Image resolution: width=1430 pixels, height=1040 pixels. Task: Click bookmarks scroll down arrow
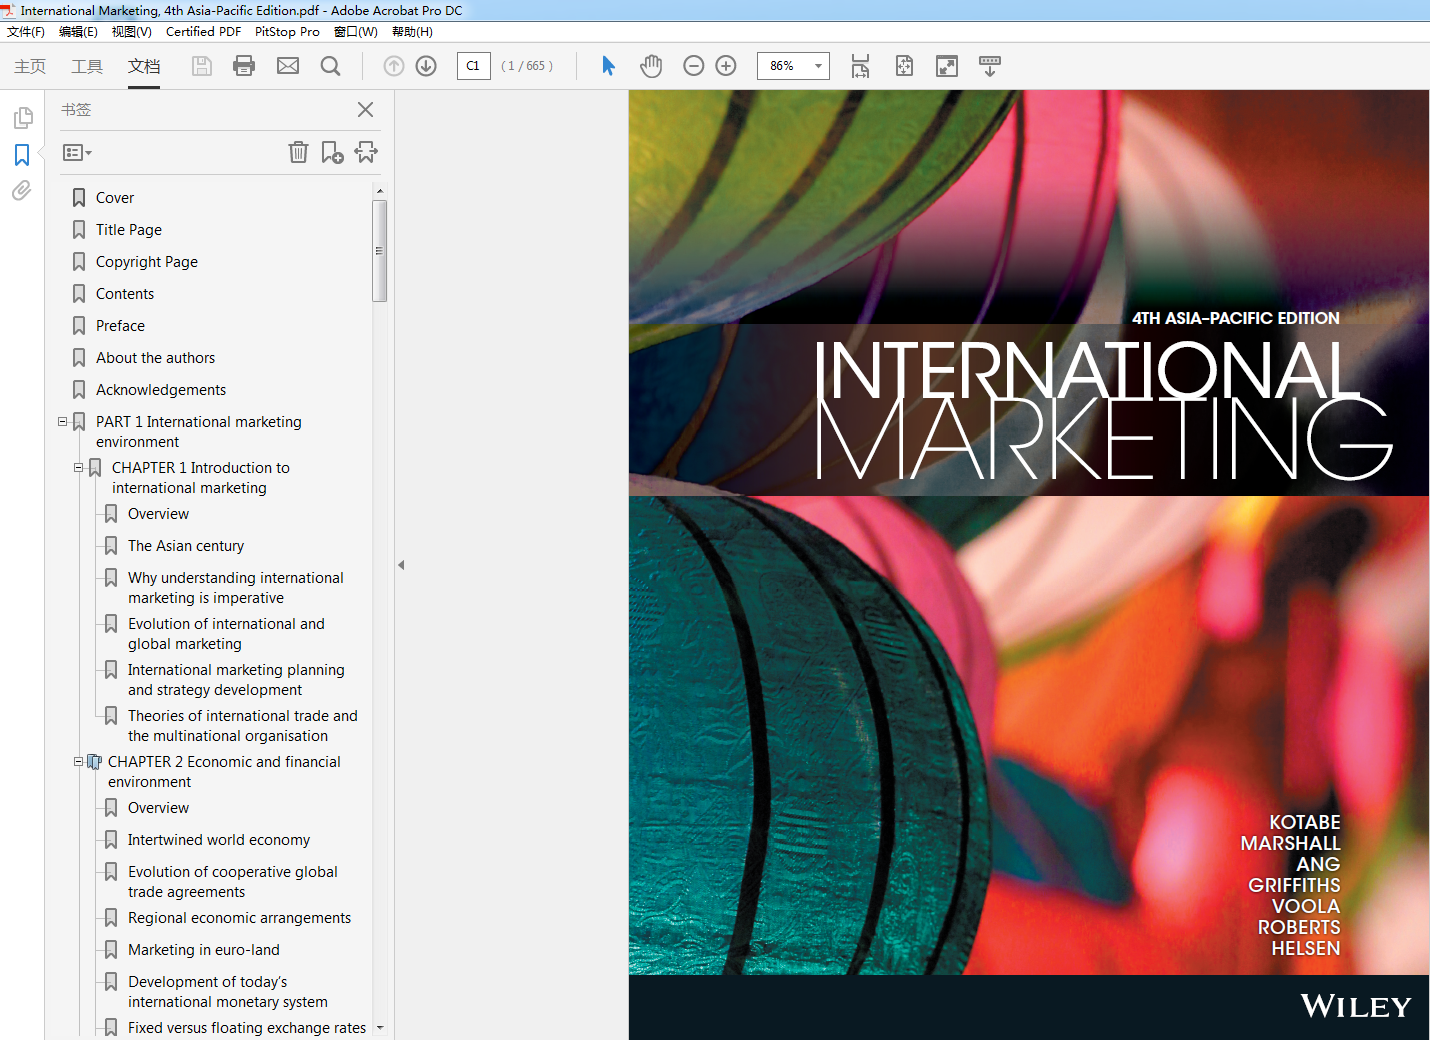380,1027
